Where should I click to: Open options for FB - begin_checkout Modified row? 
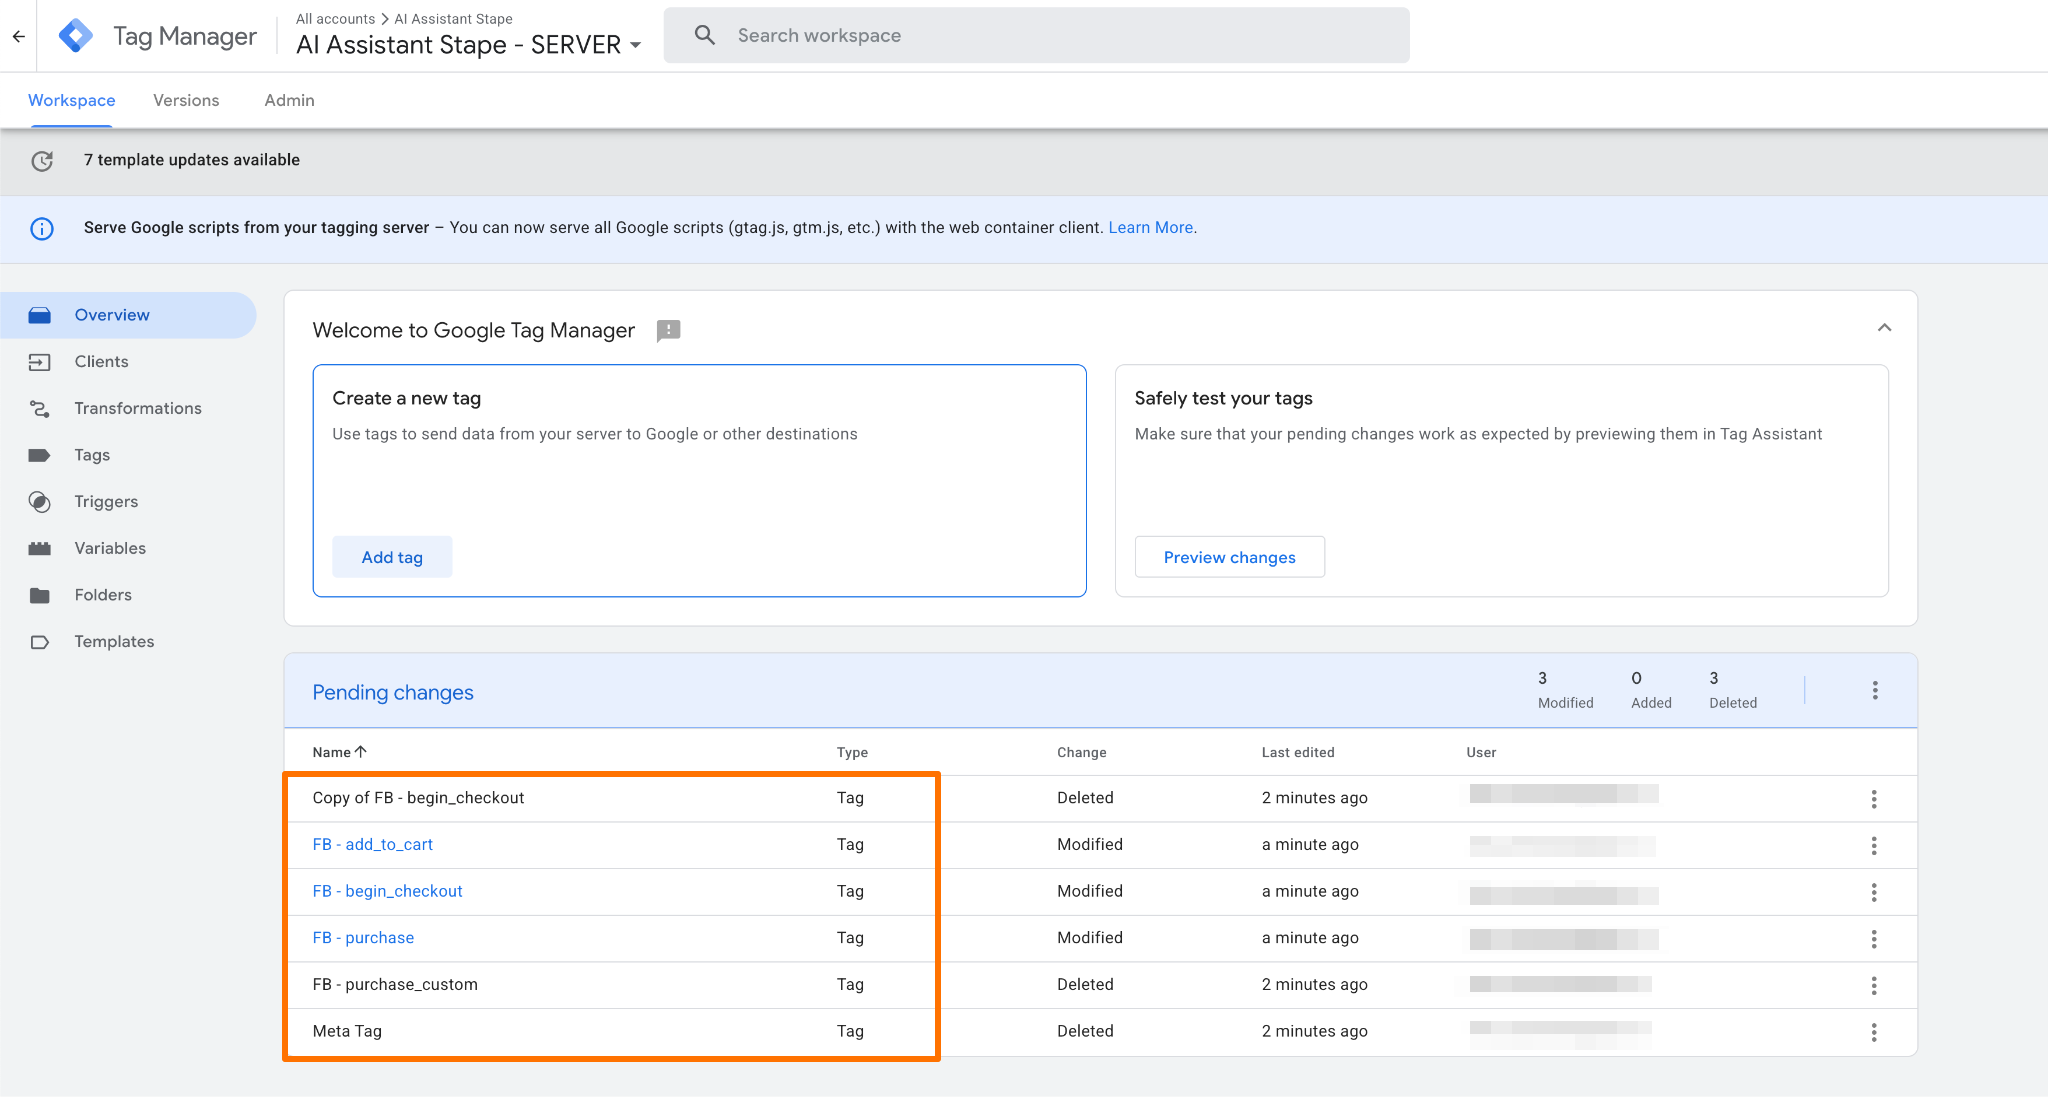1874,892
